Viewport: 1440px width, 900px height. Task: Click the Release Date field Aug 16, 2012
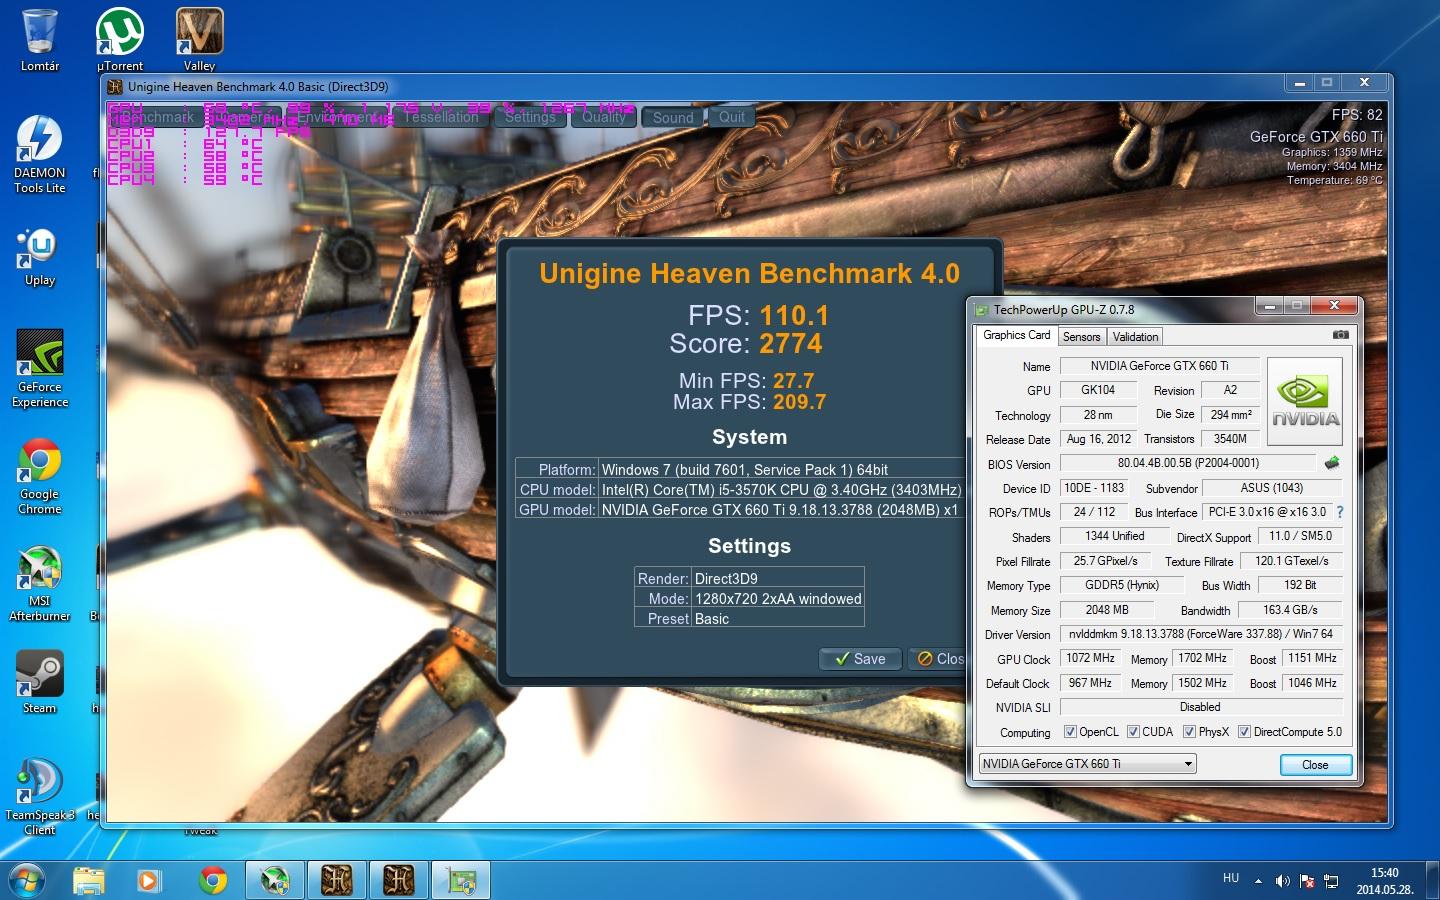[1098, 439]
